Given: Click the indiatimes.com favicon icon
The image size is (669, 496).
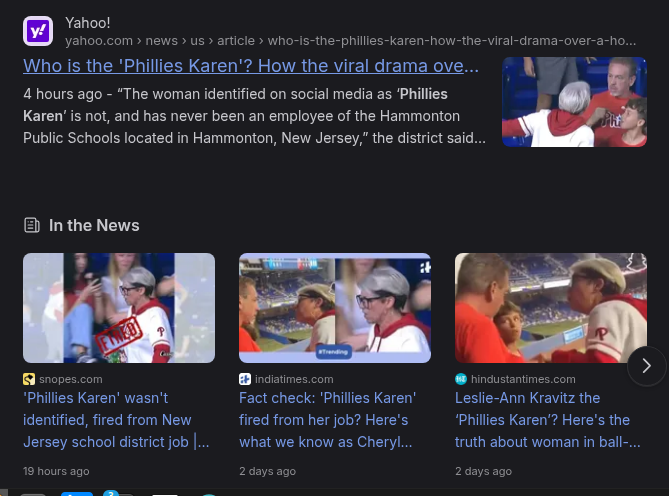Looking at the screenshot, I should point(245,379).
